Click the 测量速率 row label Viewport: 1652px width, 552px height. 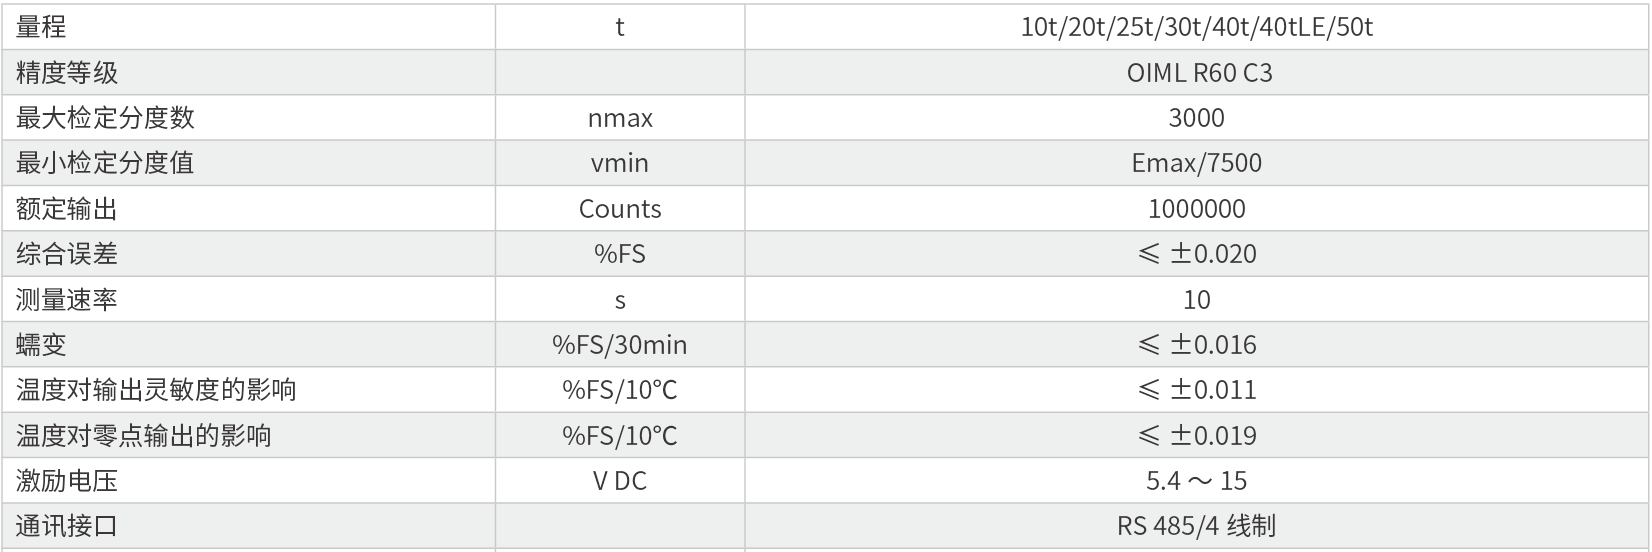click(x=67, y=300)
